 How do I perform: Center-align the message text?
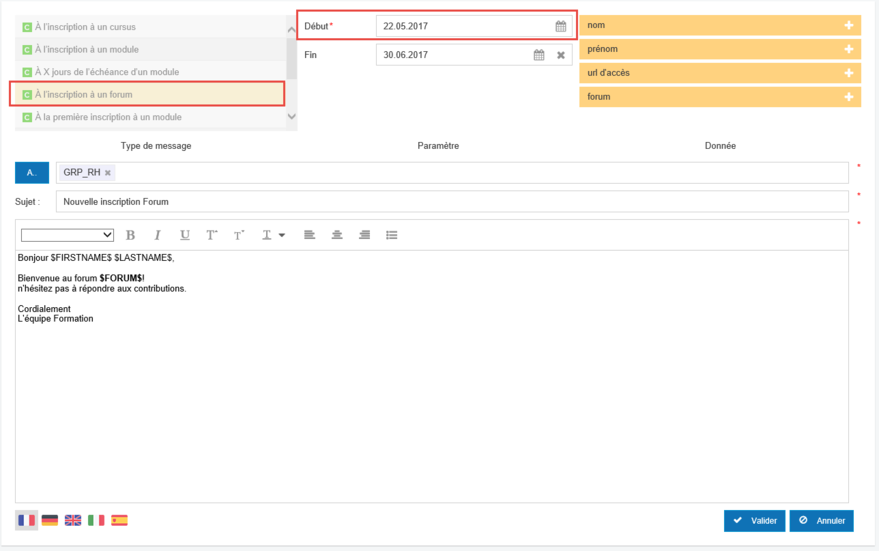click(x=337, y=235)
